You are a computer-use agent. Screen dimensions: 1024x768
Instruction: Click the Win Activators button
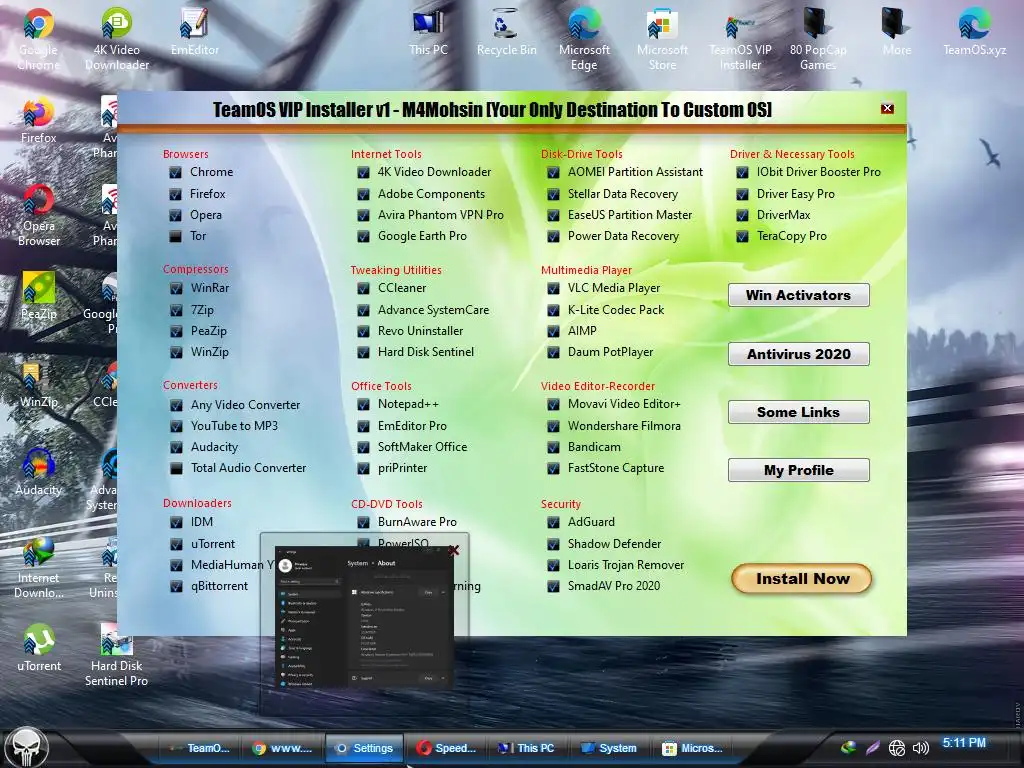click(798, 295)
